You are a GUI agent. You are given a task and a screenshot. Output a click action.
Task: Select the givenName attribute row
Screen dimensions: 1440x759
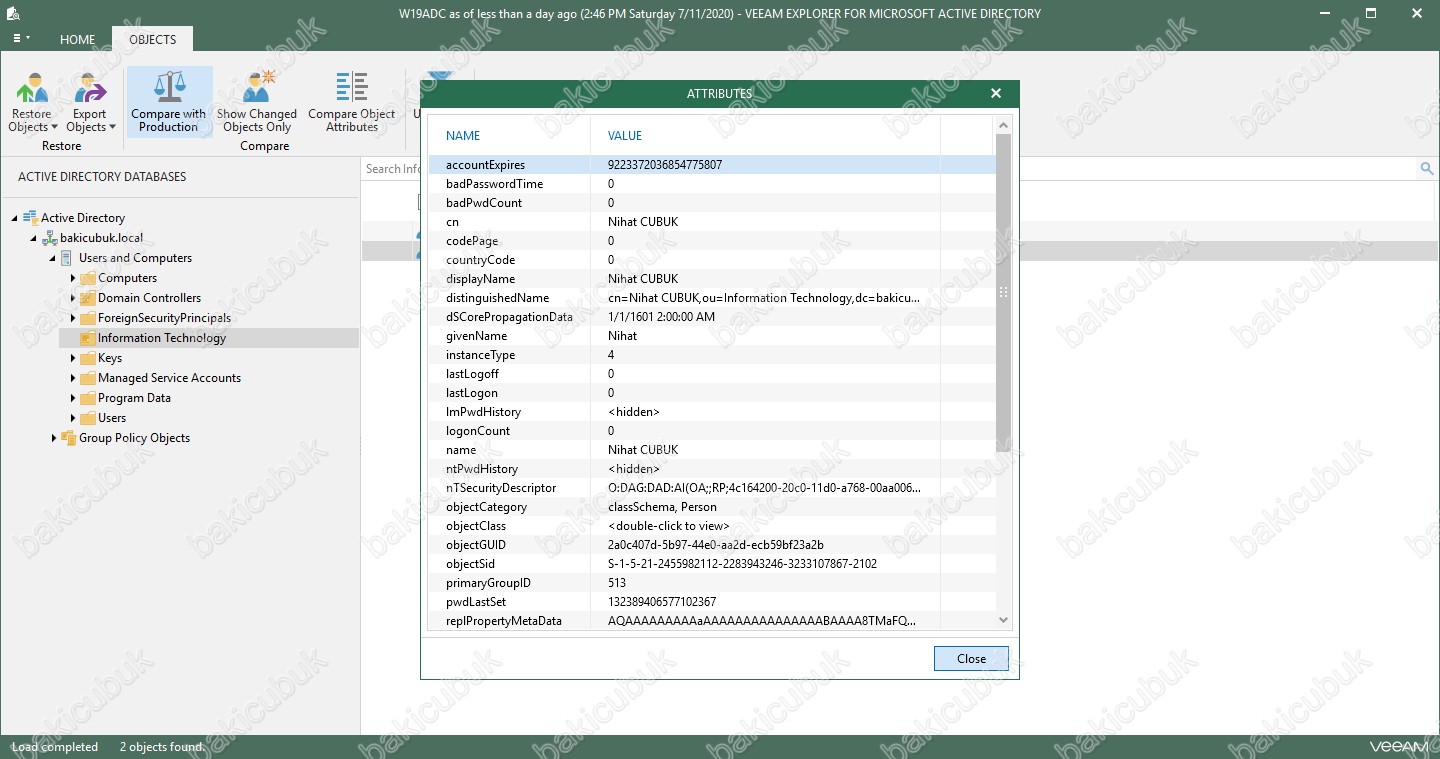712,336
